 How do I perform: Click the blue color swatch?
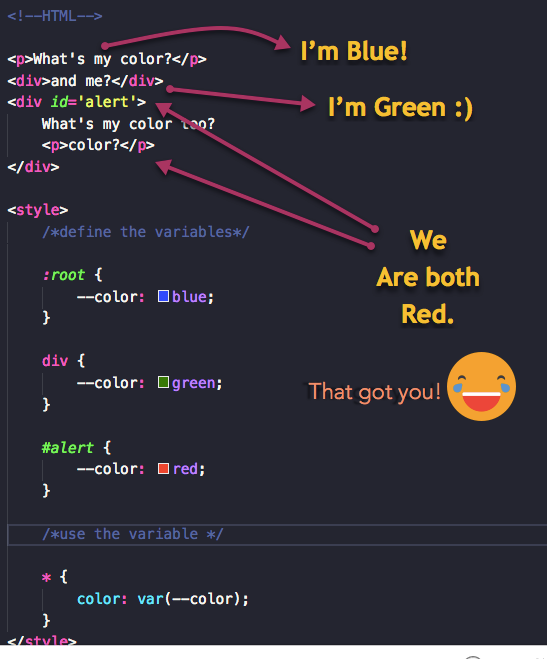tap(163, 296)
